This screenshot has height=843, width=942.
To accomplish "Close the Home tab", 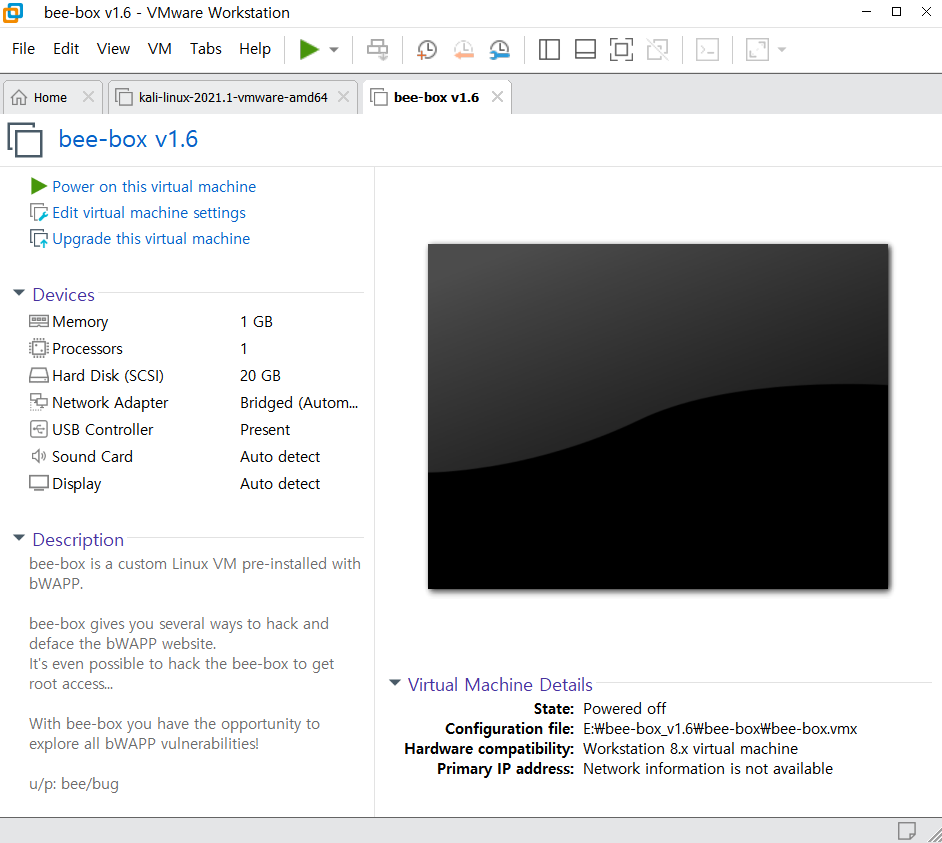I will tap(88, 97).
